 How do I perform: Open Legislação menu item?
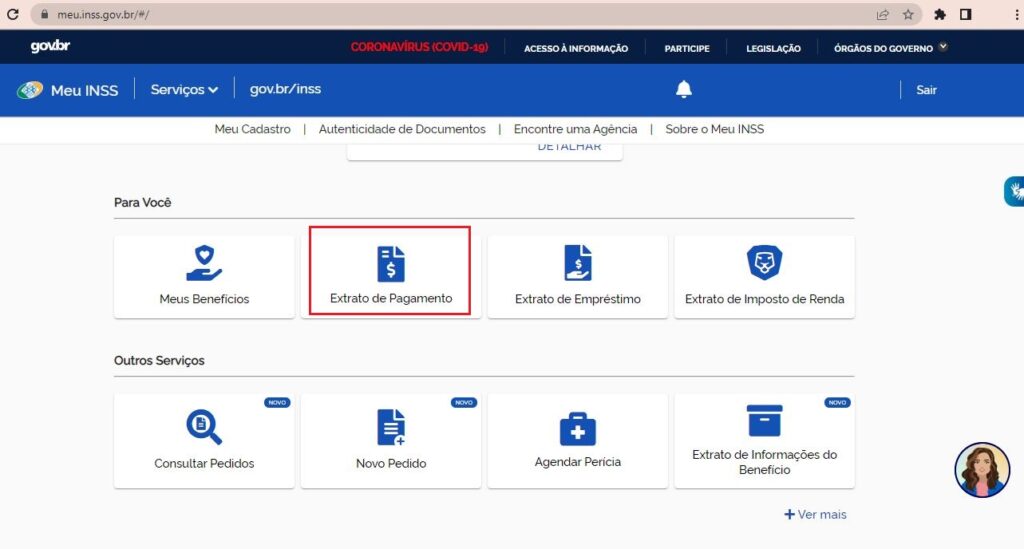773,48
